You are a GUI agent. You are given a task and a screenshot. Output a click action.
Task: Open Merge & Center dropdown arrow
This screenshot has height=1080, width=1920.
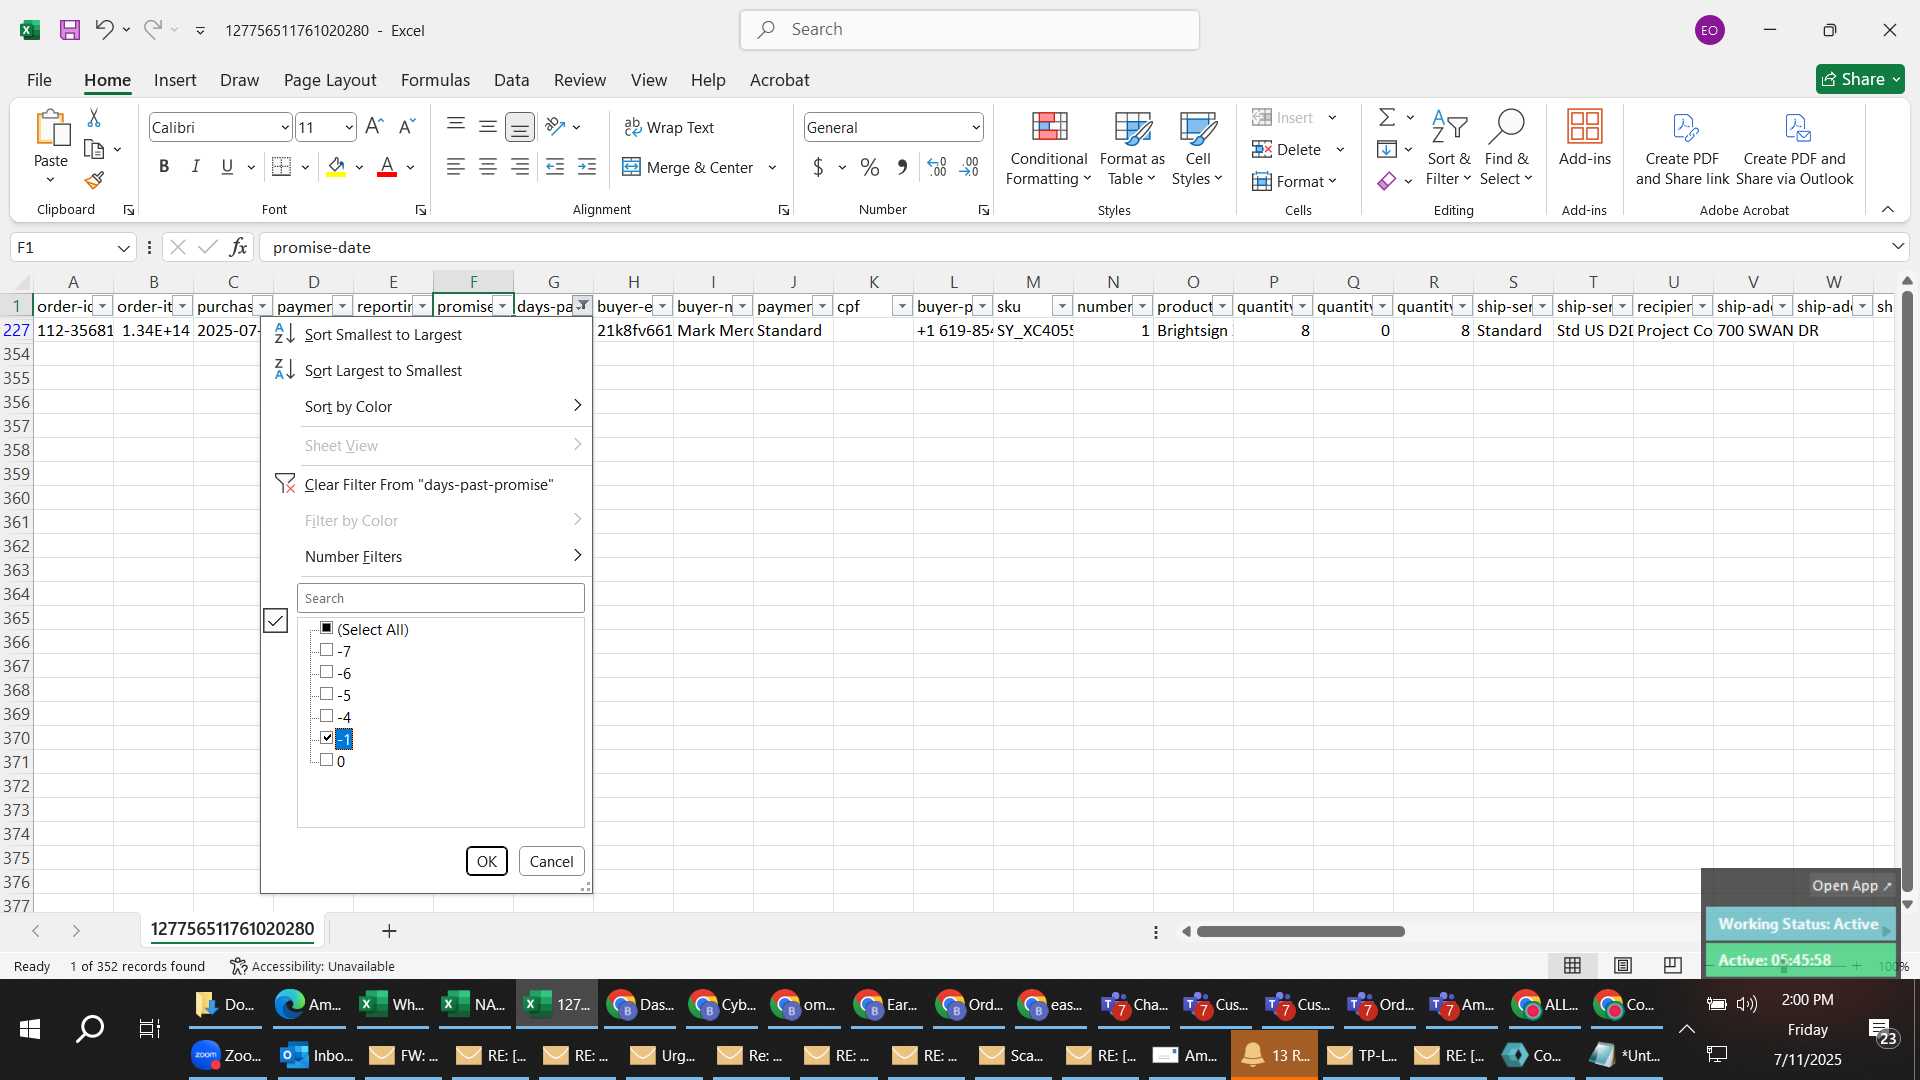tap(772, 168)
